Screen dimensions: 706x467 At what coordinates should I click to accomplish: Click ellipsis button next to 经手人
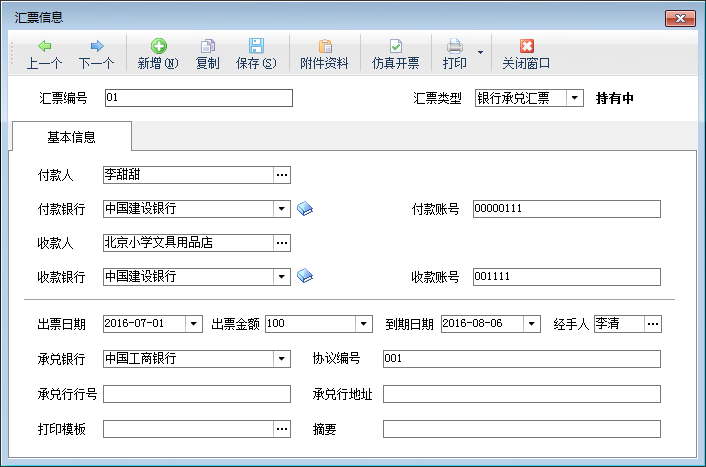coord(652,324)
